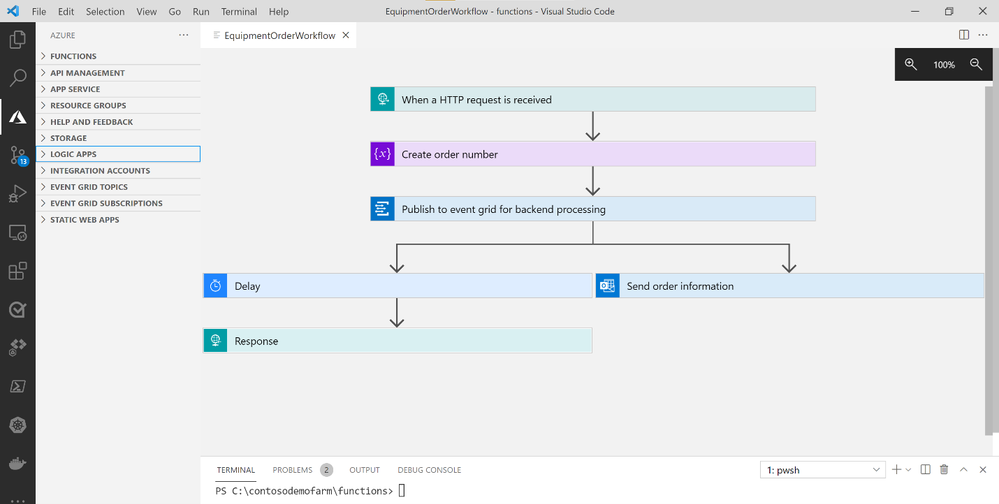
Task: Click the HTTP request trigger icon
Action: (382, 99)
